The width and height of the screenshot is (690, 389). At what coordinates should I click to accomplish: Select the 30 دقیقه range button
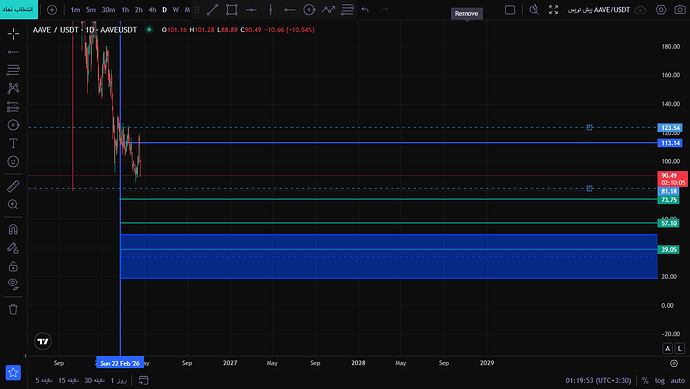click(94, 380)
